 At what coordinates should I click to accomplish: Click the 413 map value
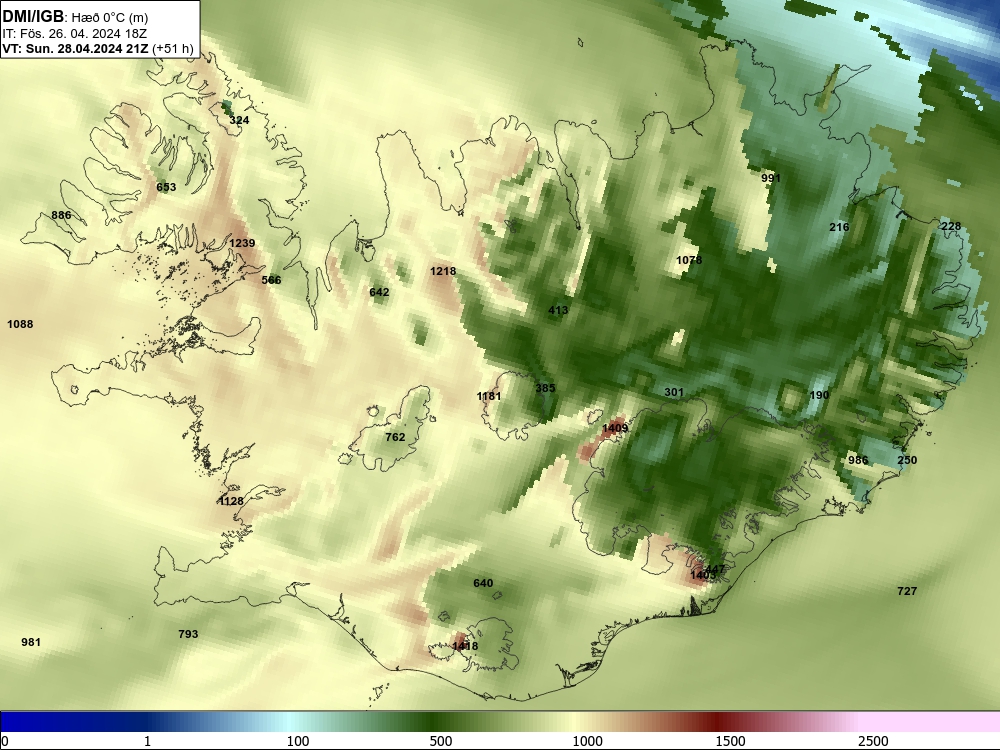tap(558, 311)
